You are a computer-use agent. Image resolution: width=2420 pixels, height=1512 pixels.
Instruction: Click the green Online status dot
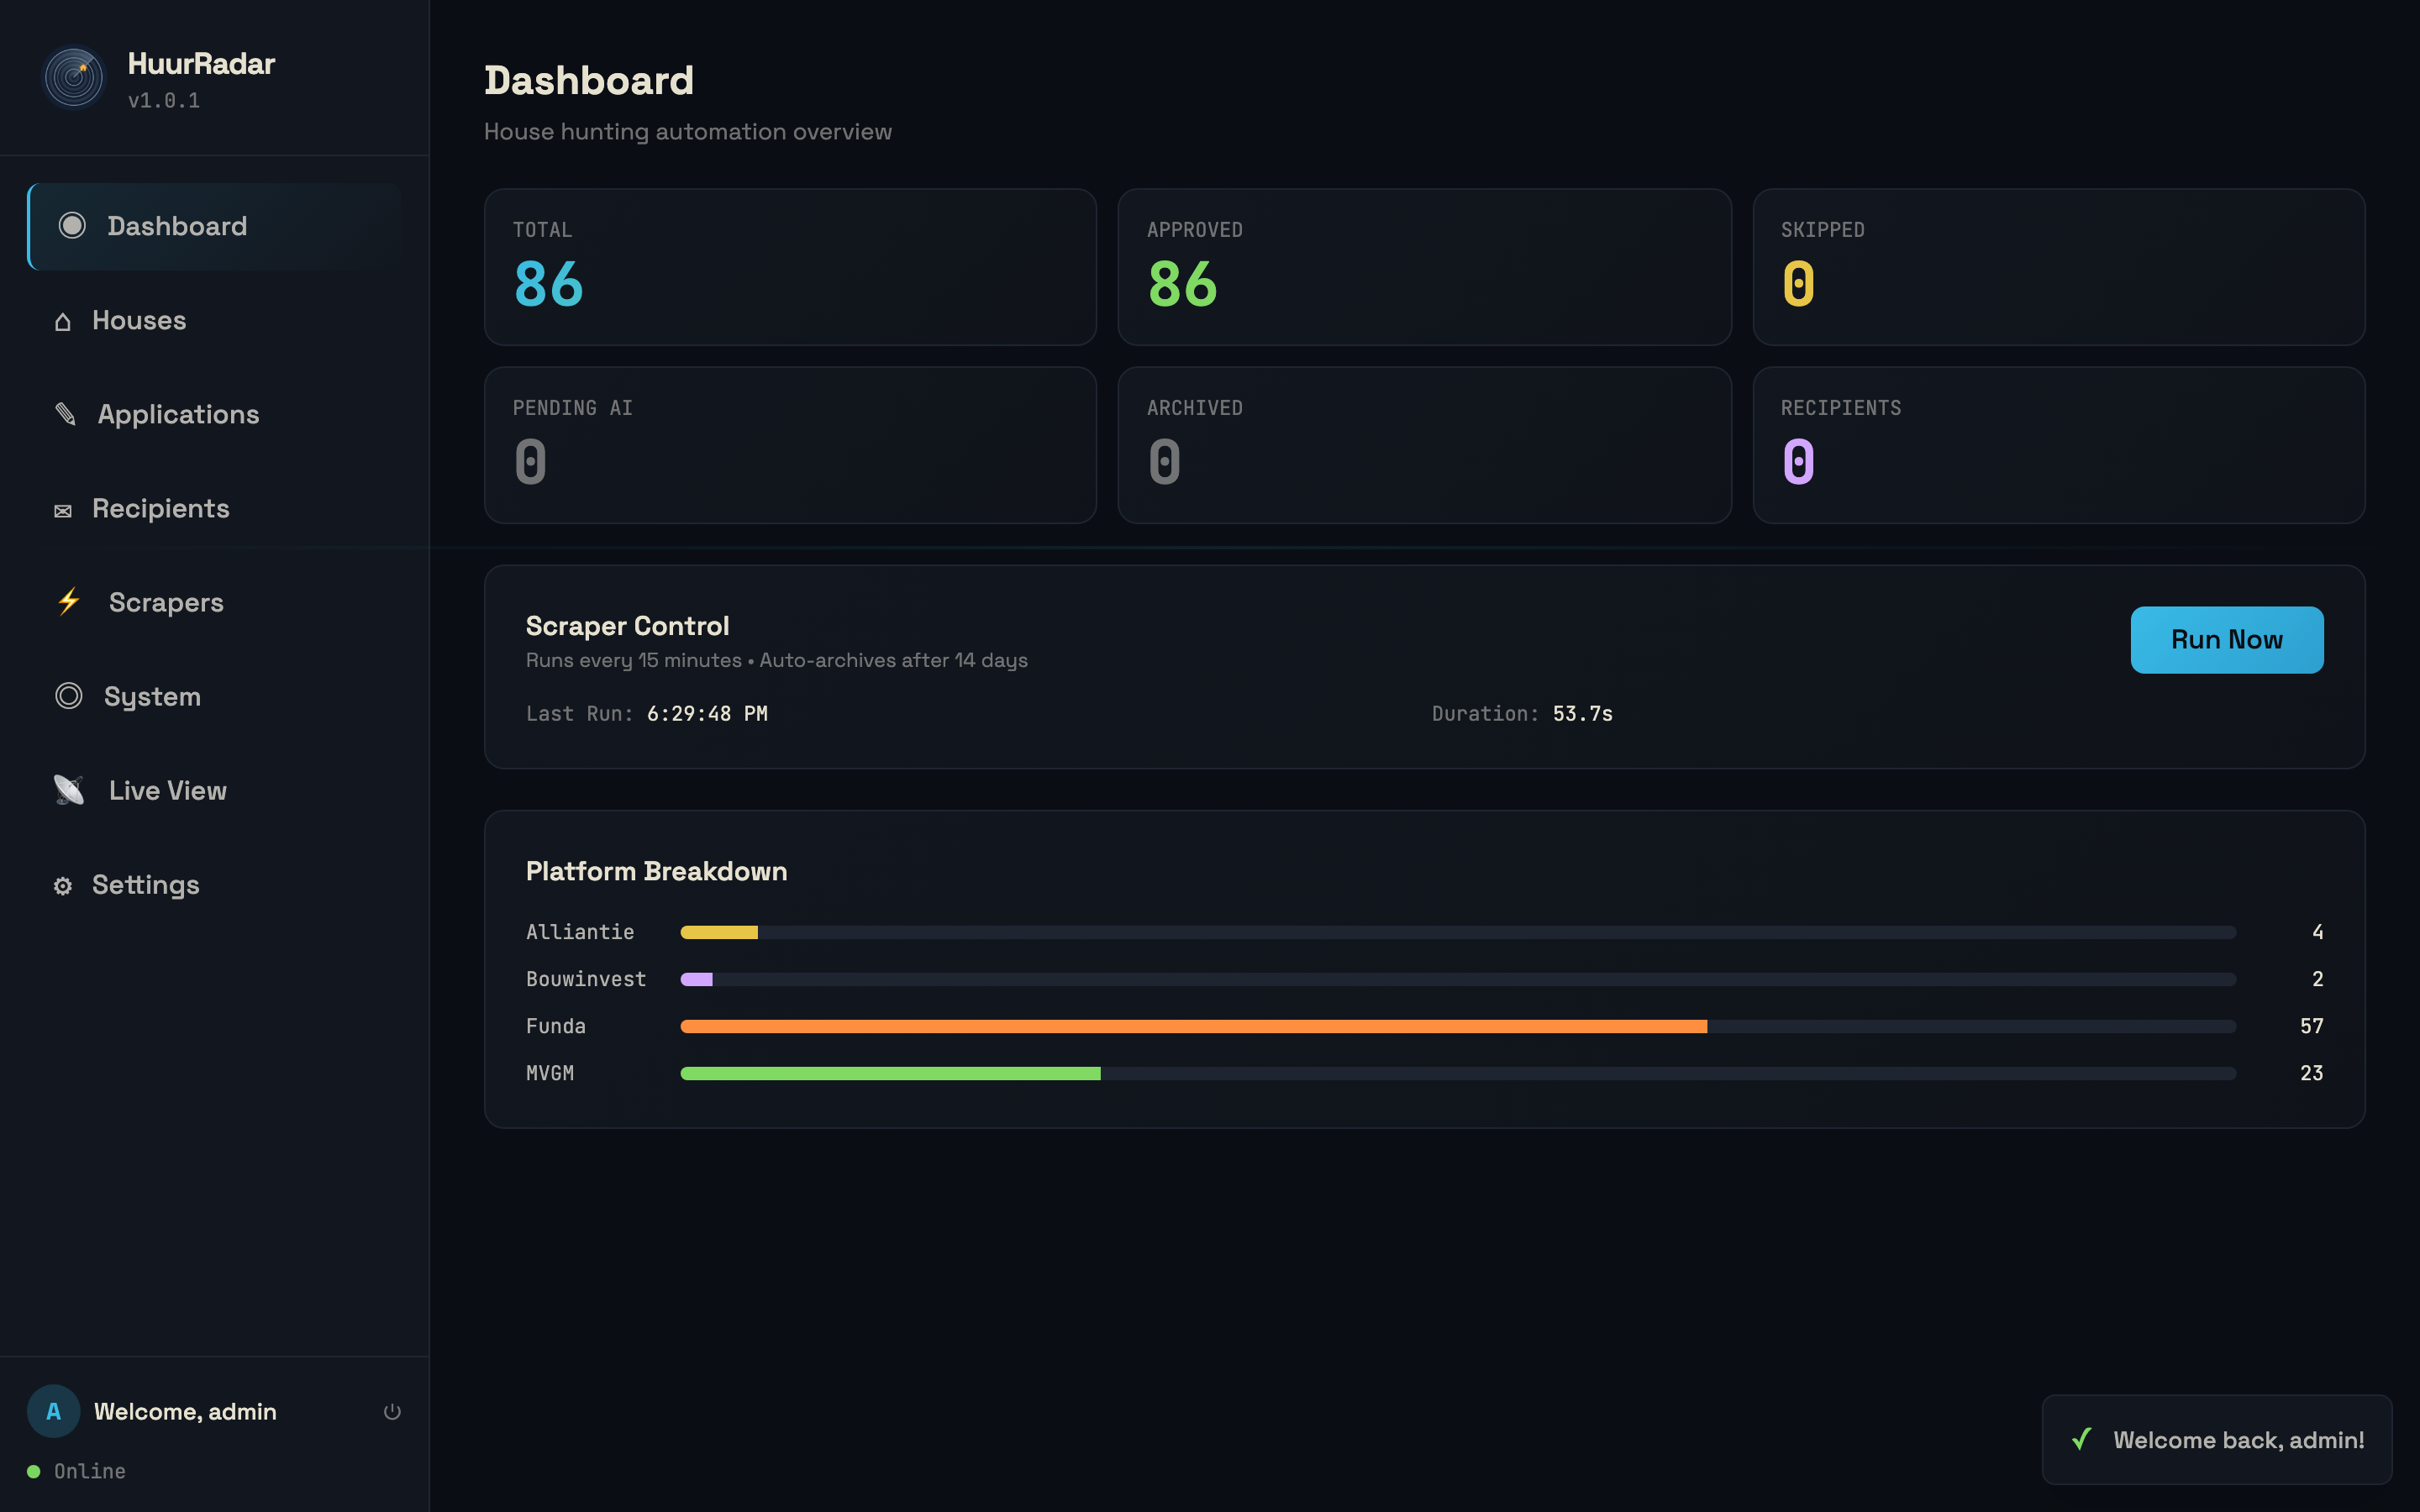click(x=34, y=1471)
